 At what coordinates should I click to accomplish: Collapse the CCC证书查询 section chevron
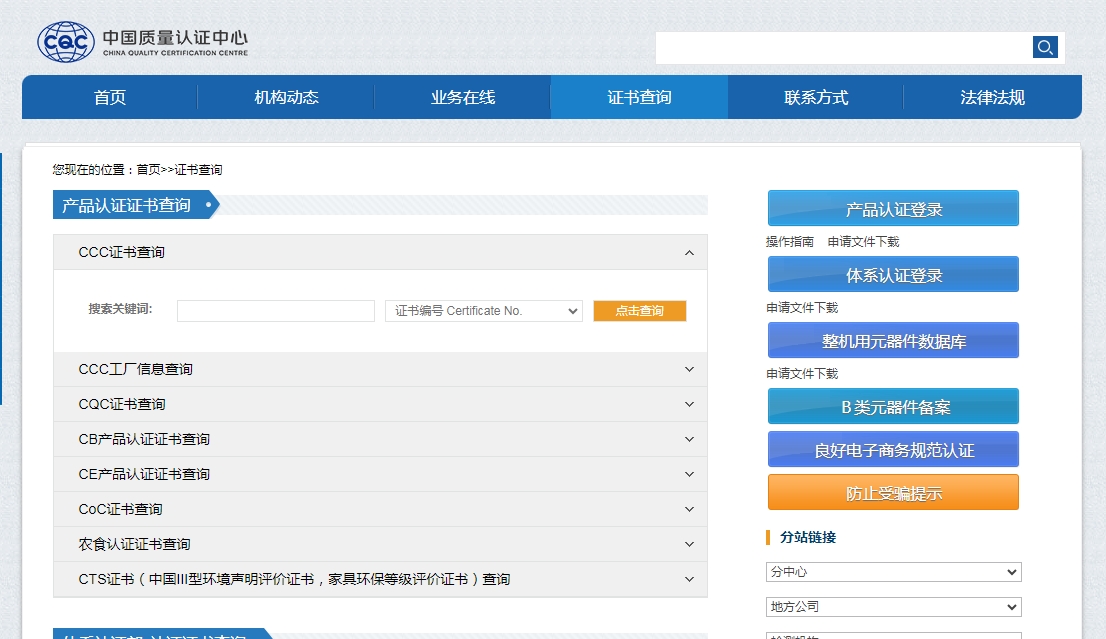point(688,253)
